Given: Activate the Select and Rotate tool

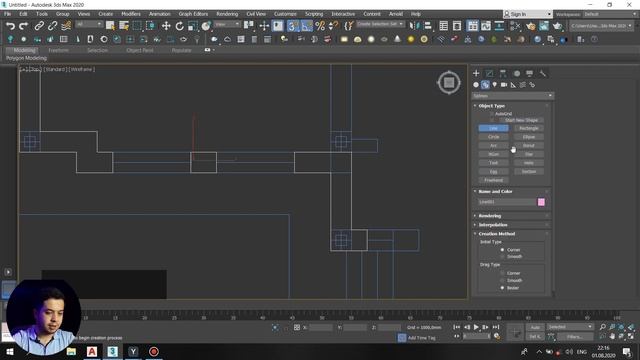Looking at the screenshot, I should click(x=179, y=26).
